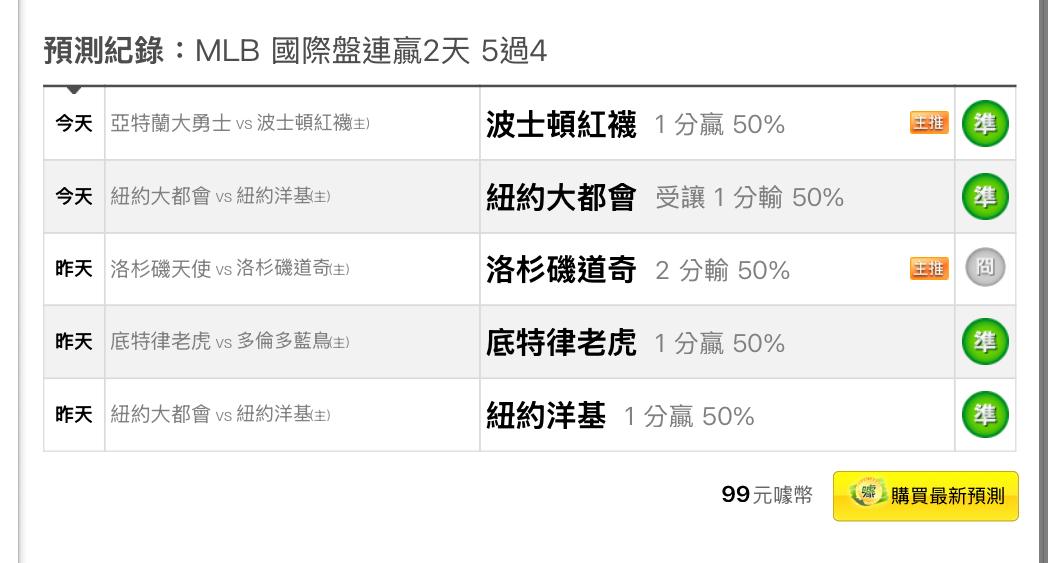
Task: Open 洛杉磯天使 vs 洛杉磯道奇 matchup
Action: (x=230, y=268)
